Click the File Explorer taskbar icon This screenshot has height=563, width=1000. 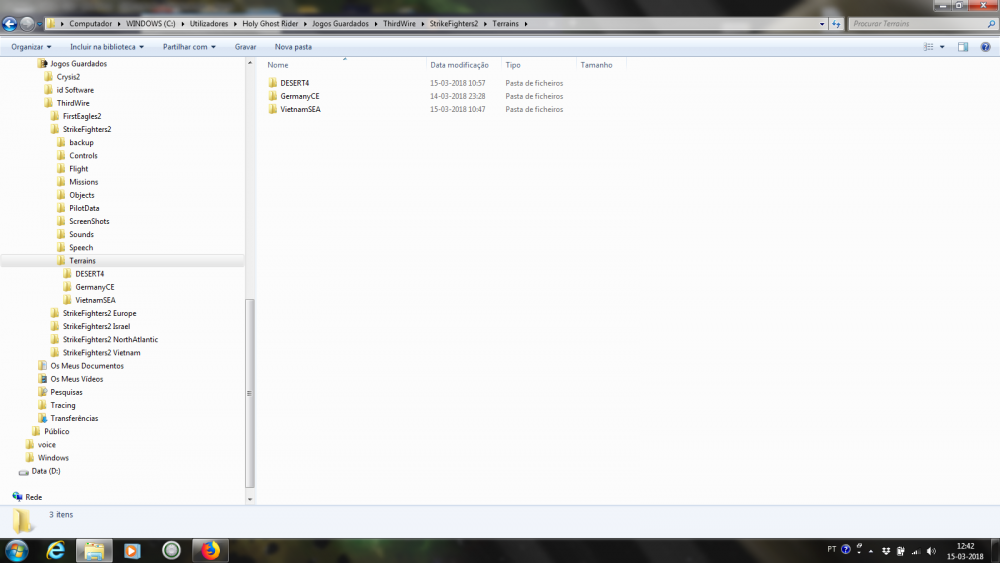click(x=94, y=551)
